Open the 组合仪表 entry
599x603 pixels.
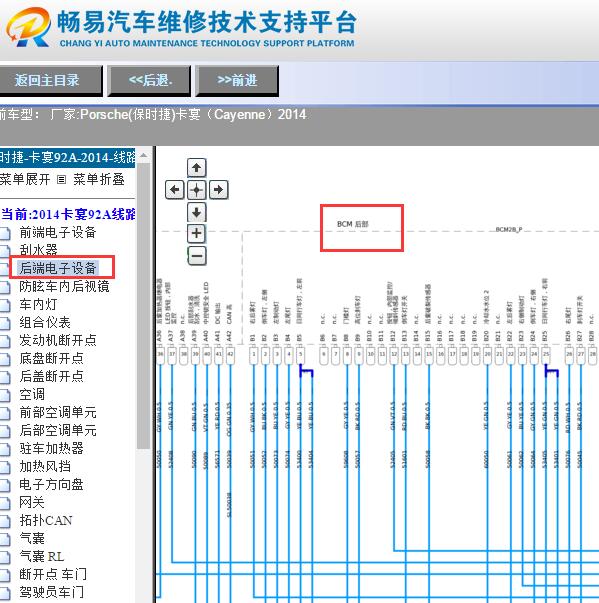tap(45, 322)
